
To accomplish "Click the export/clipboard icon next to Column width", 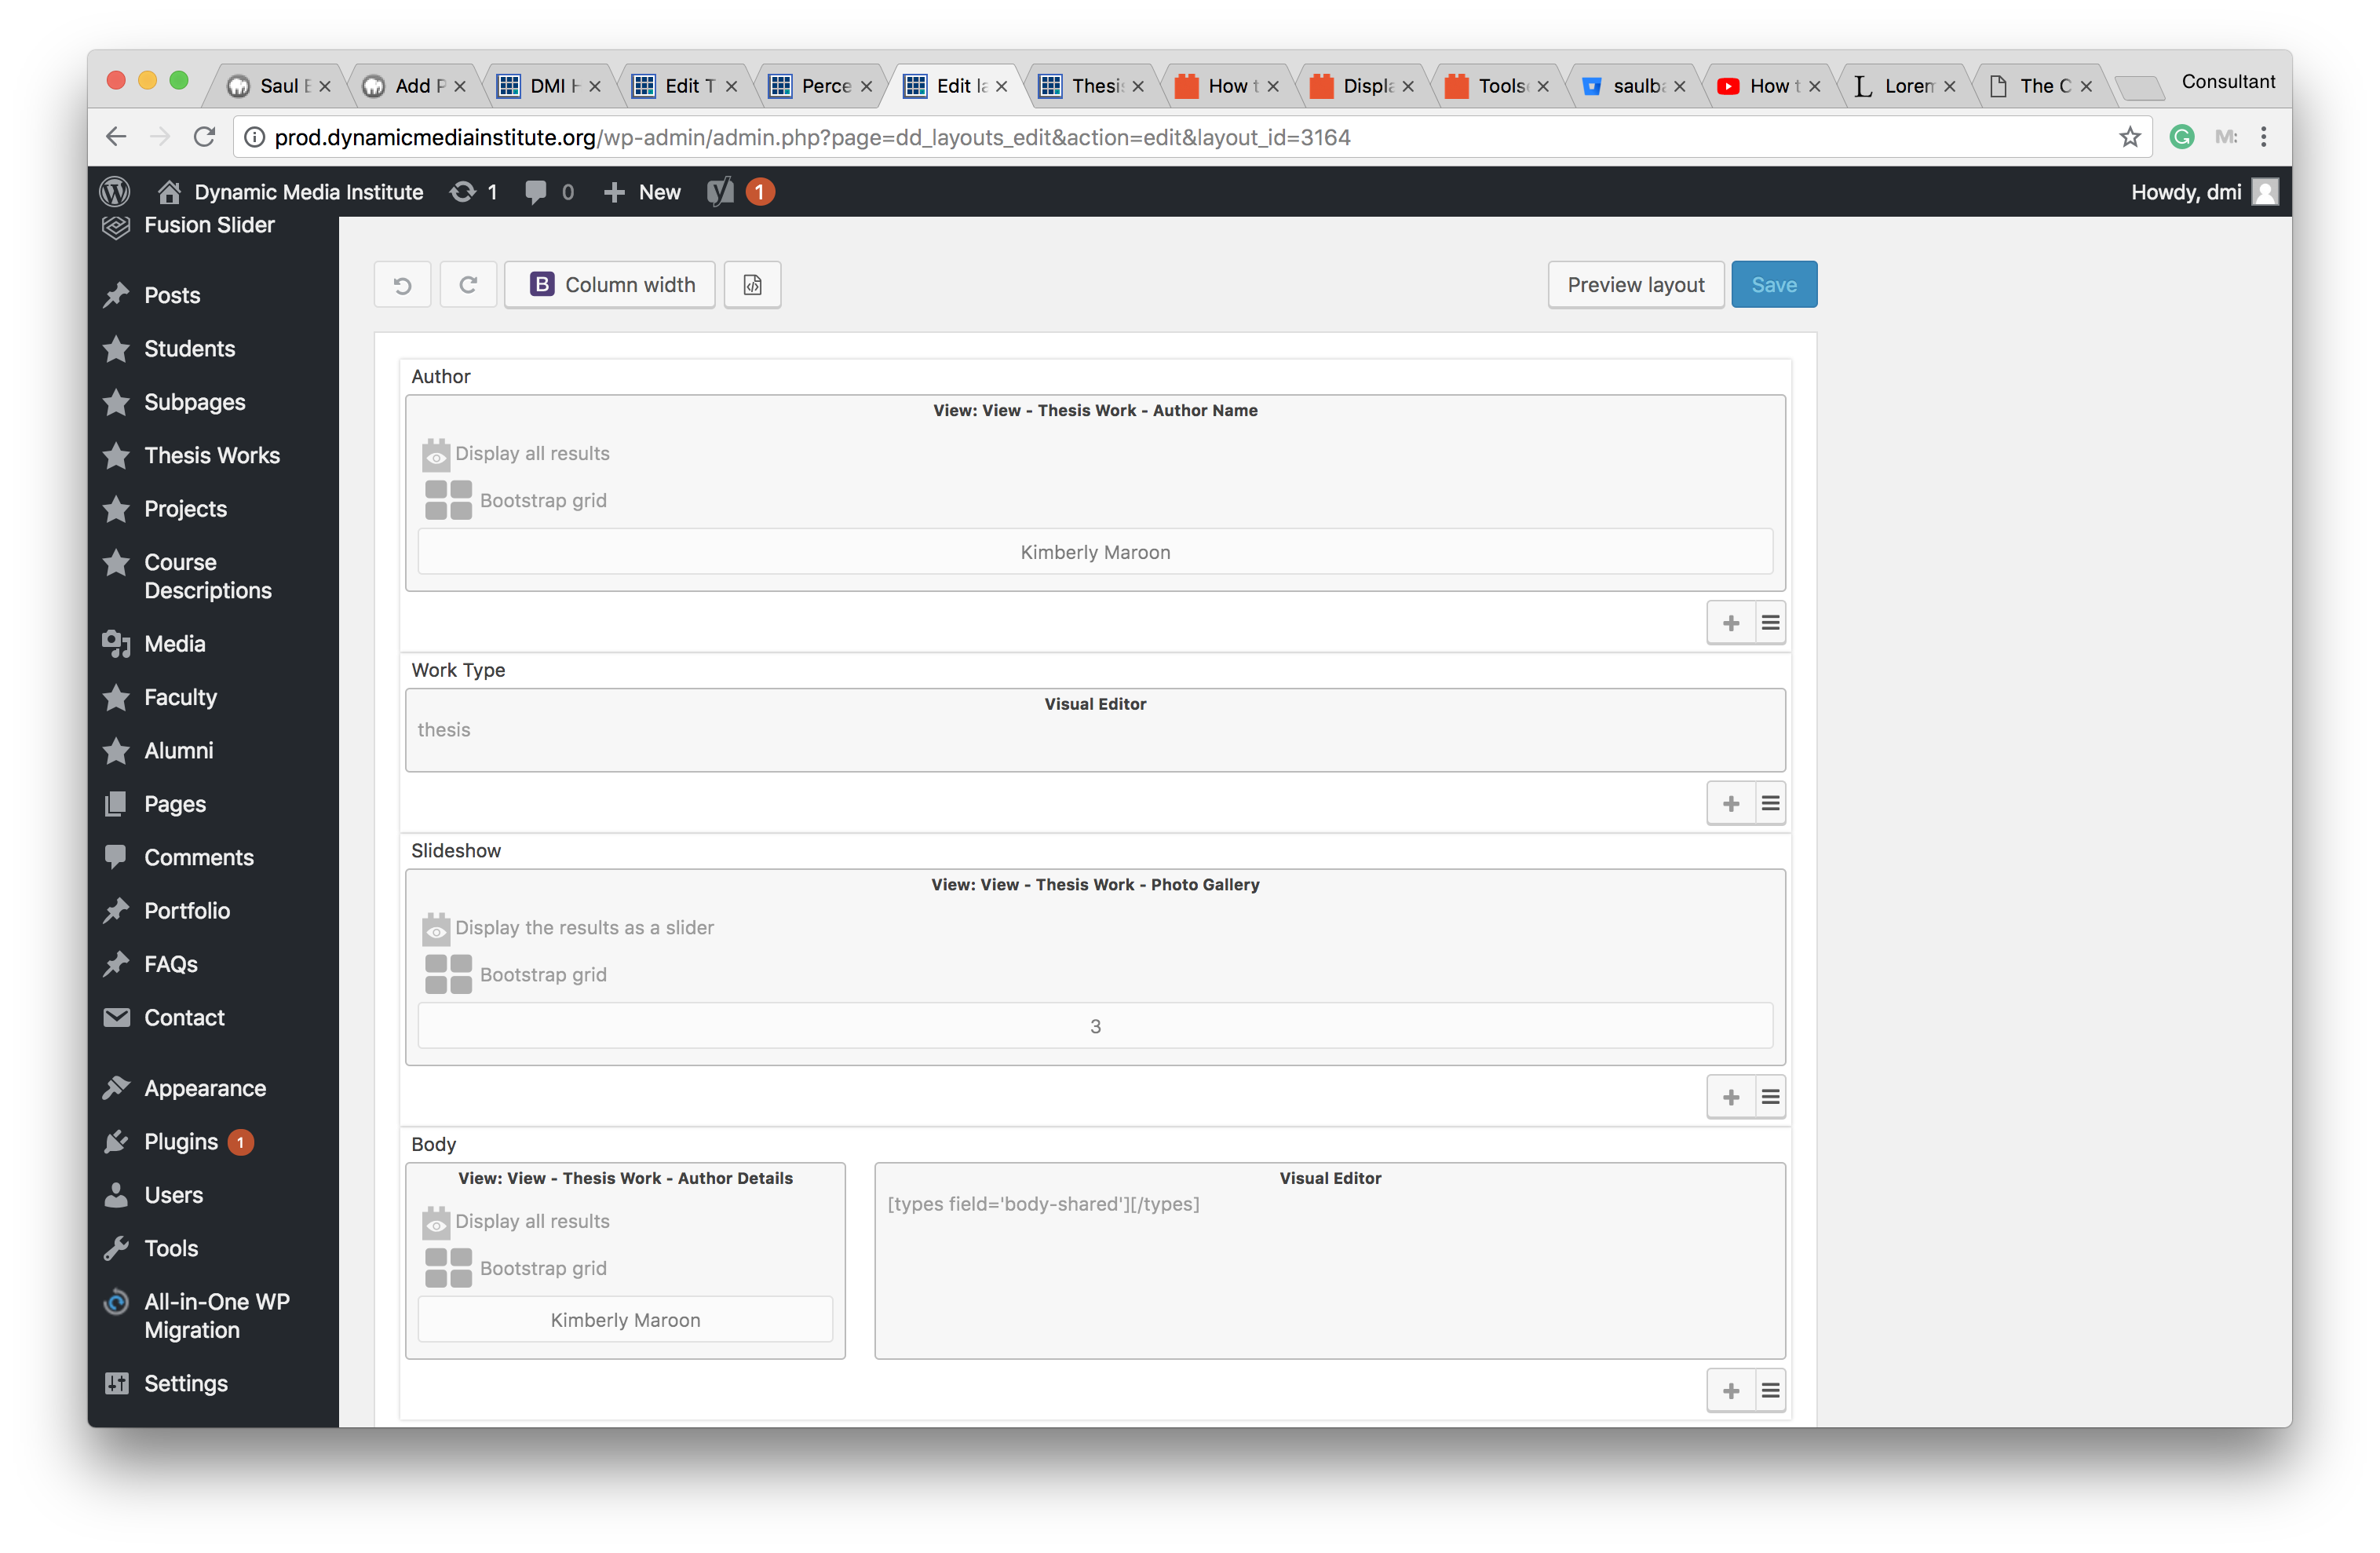I will click(753, 283).
